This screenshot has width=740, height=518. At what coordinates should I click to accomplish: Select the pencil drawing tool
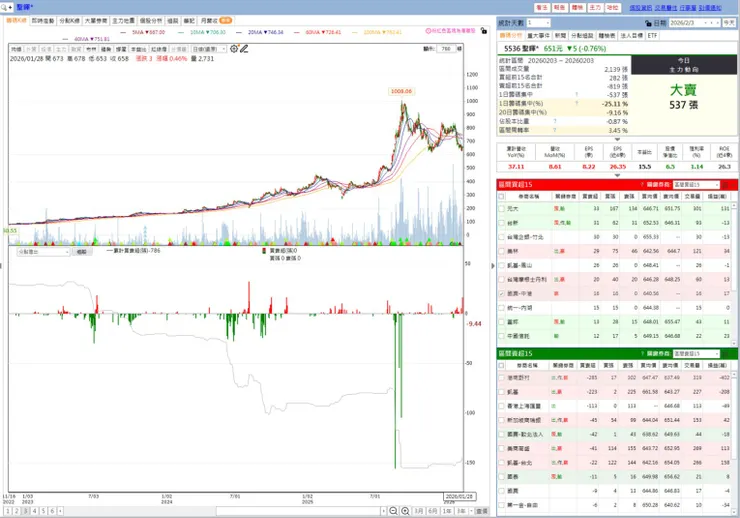click(x=244, y=49)
